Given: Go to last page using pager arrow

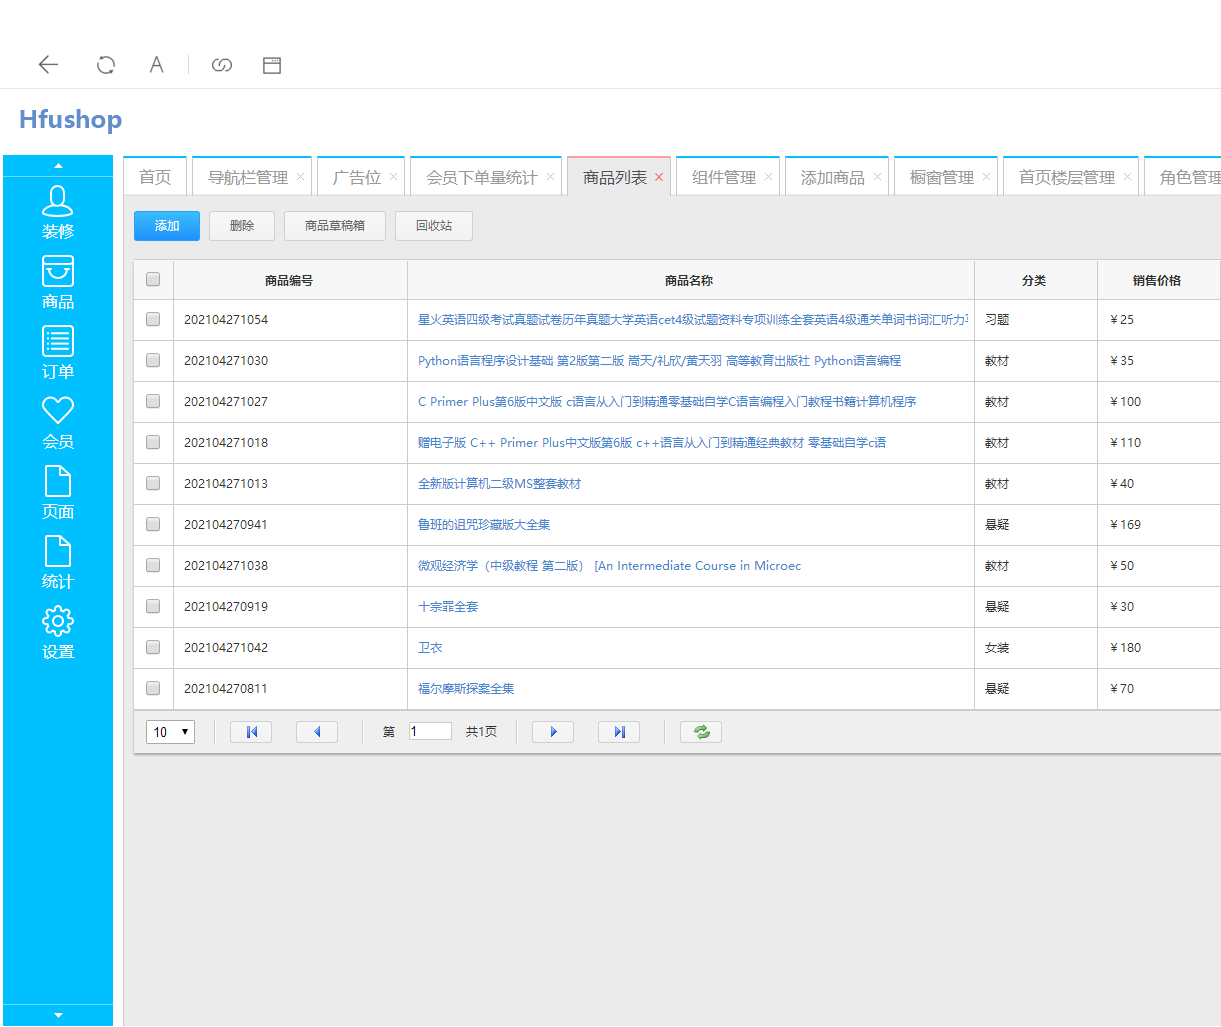Looking at the screenshot, I should tap(619, 732).
